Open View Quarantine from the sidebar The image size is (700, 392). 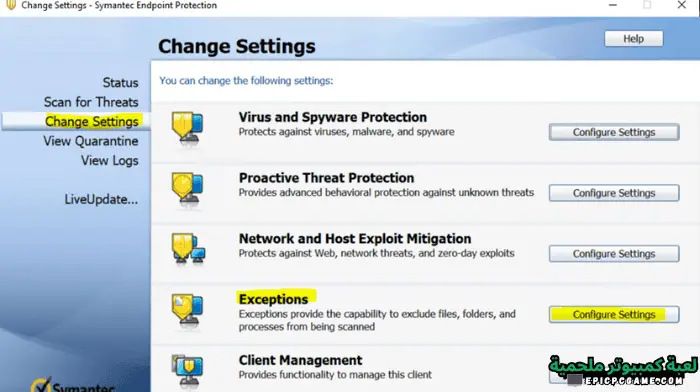[91, 141]
